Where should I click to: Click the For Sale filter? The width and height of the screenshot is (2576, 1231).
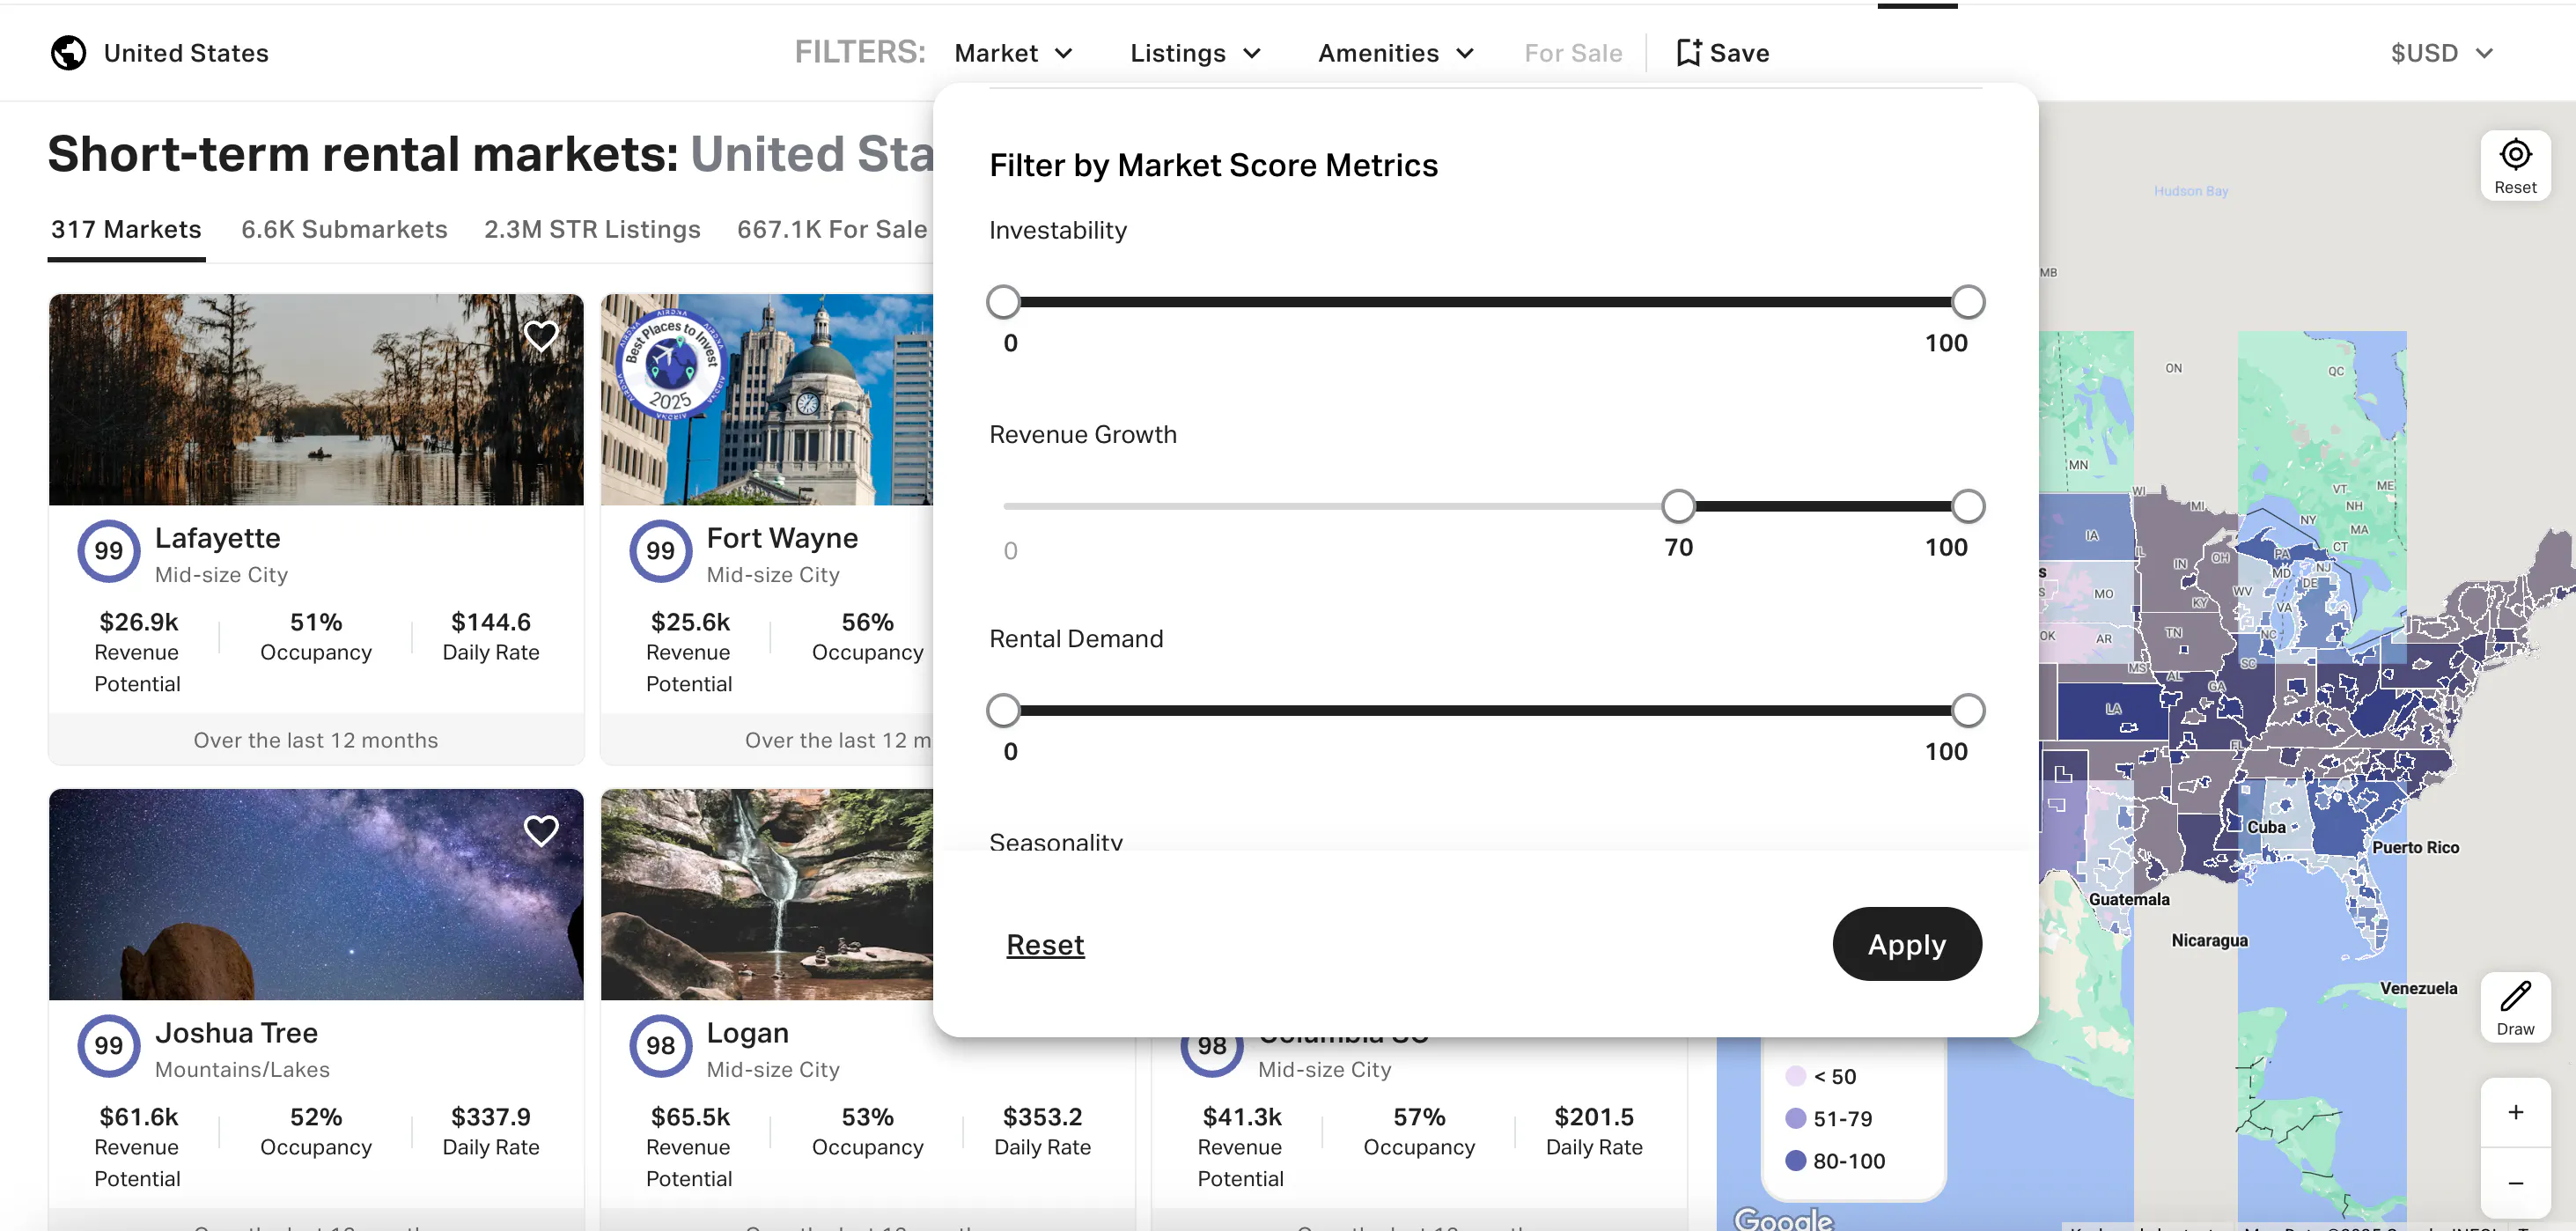tap(1572, 53)
